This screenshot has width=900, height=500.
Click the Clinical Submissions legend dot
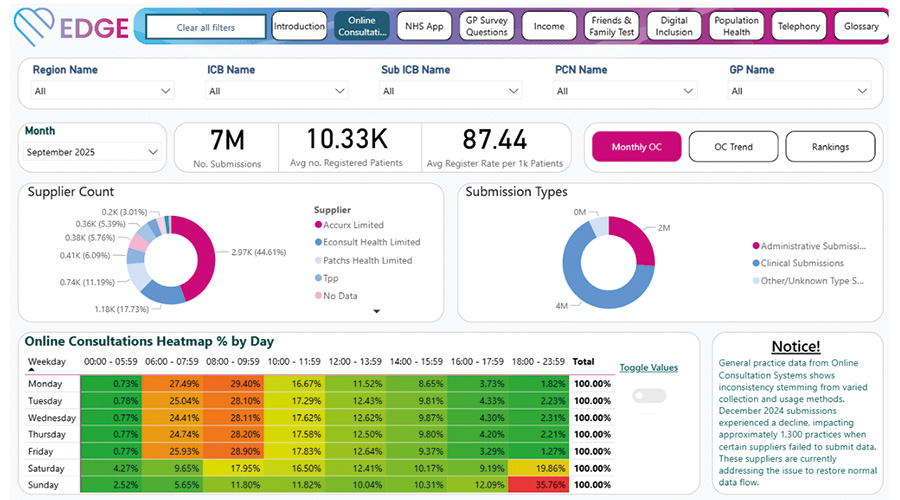(755, 263)
